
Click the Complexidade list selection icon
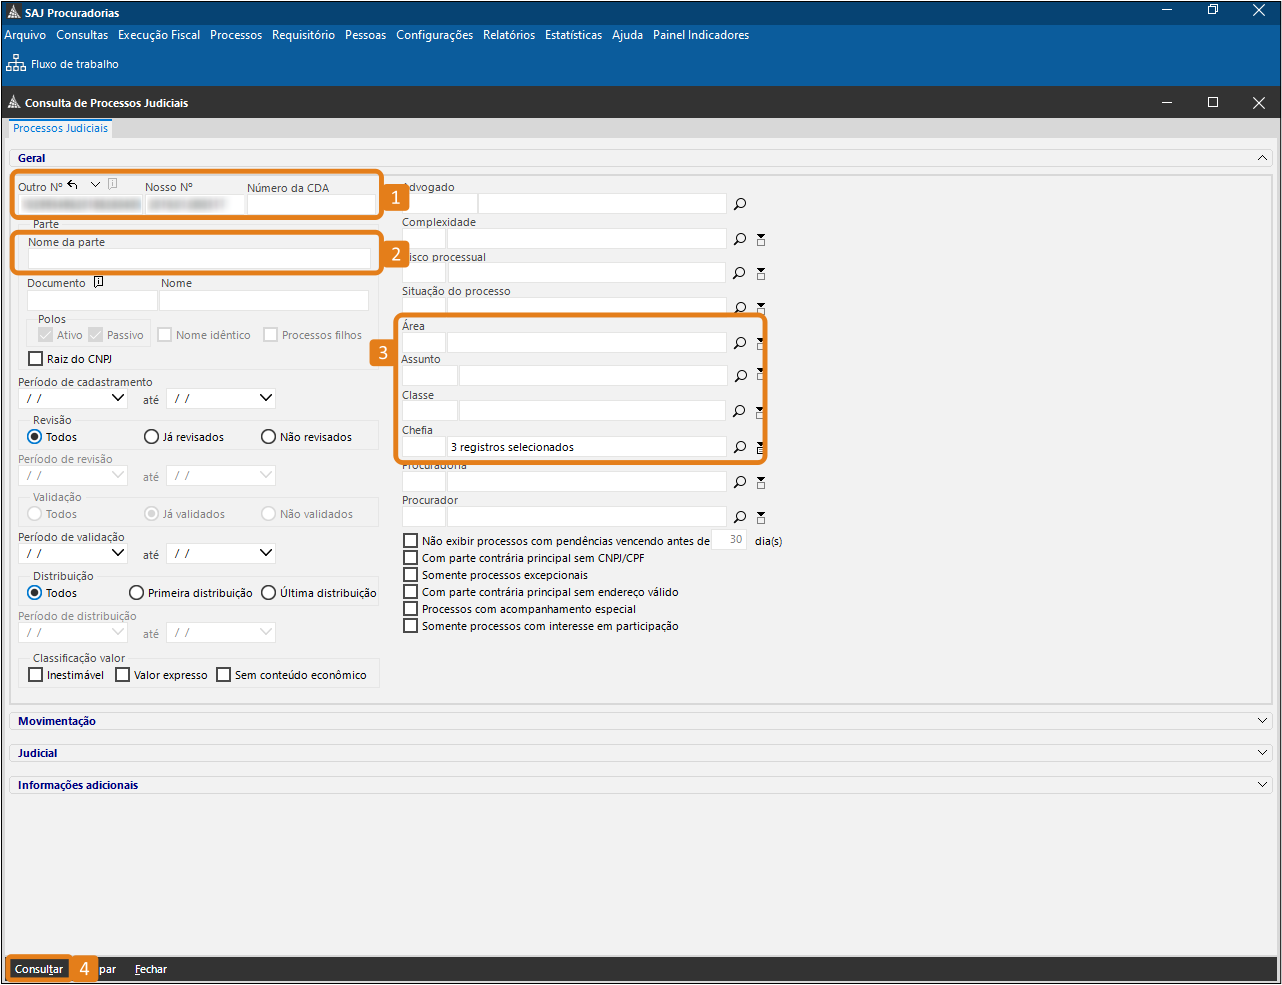tap(761, 240)
